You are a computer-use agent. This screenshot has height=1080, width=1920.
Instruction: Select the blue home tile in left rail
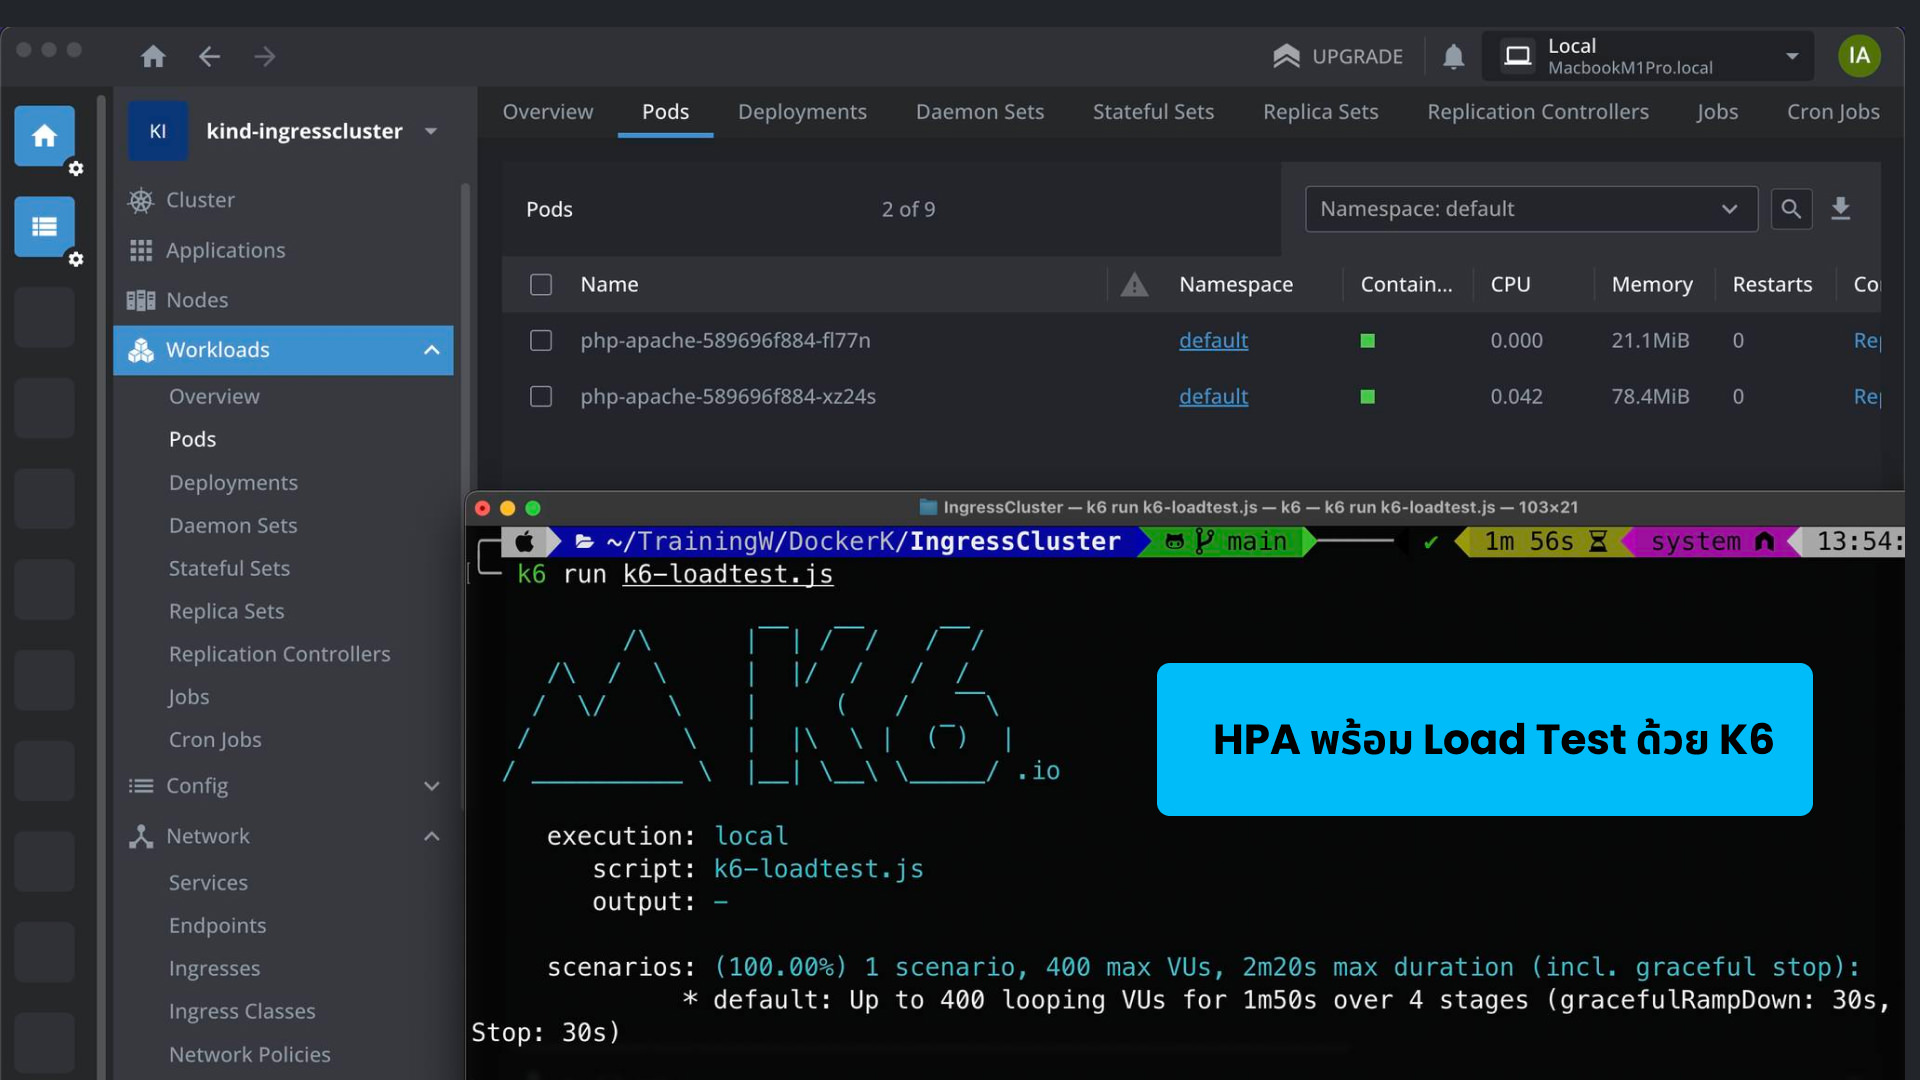click(44, 135)
